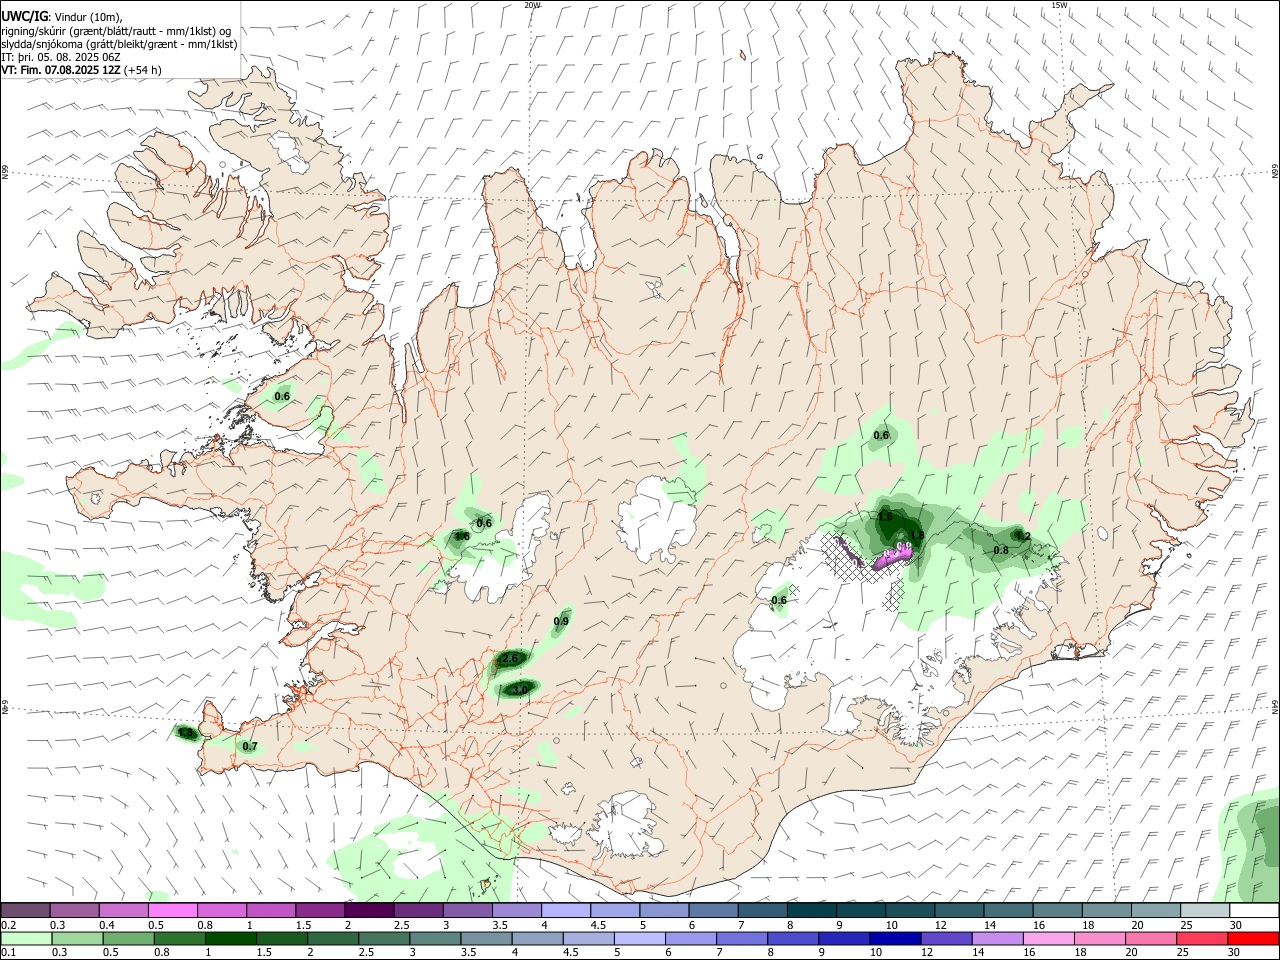This screenshot has height=960, width=1280.
Task: Click the bright pink swatch in the snow legend
Action: click(172, 911)
